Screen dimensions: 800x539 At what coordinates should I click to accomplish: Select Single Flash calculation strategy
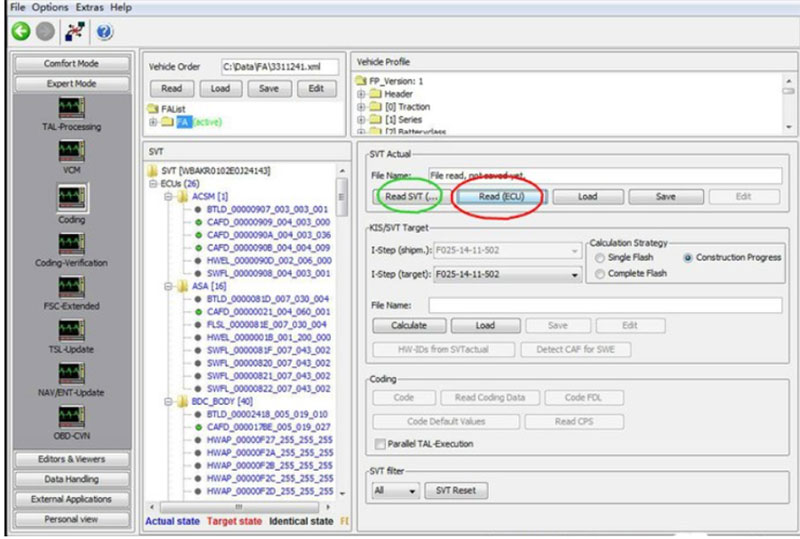tap(600, 258)
